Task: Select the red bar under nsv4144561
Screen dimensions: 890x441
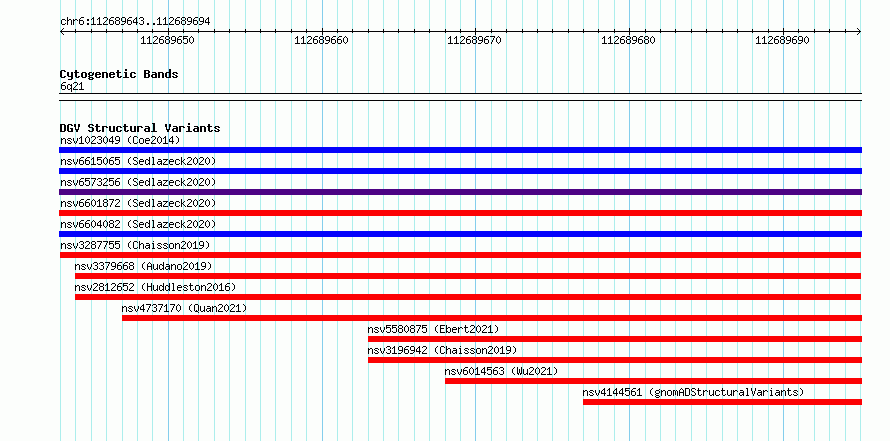Action: pos(722,402)
